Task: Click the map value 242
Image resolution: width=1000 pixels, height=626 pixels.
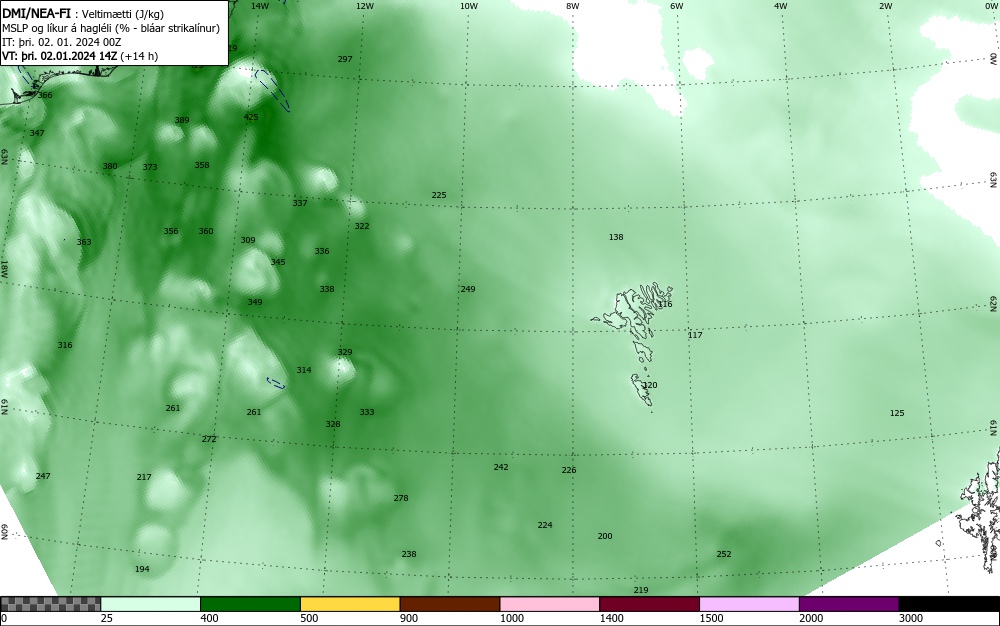Action: (501, 467)
